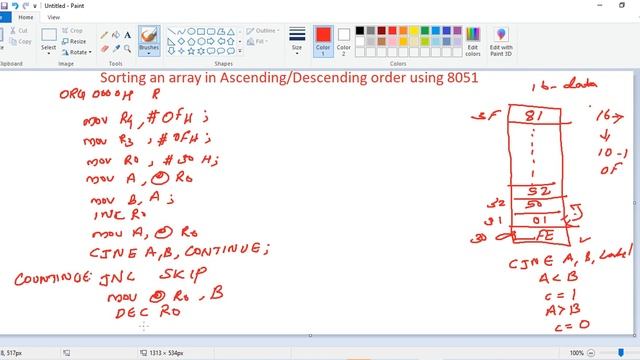Image resolution: width=640 pixels, height=360 pixels.
Task: Pick the Four-point star shape
Action: 181,51
